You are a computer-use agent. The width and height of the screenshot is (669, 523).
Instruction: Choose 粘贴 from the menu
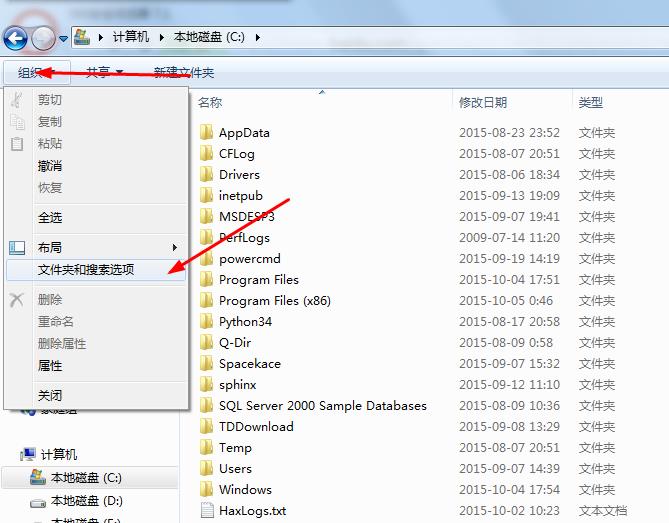(x=50, y=143)
